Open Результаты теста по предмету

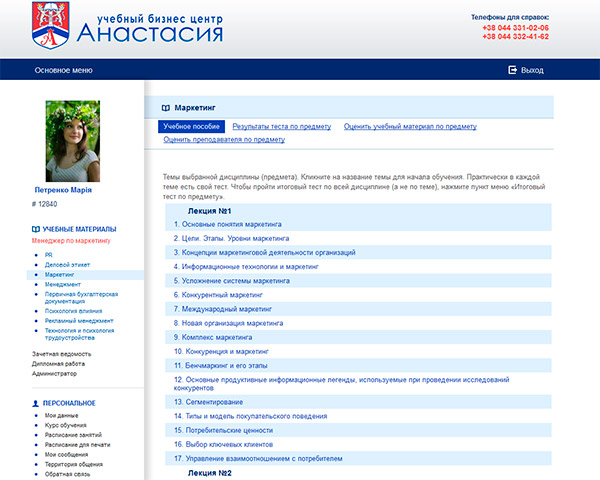(283, 127)
